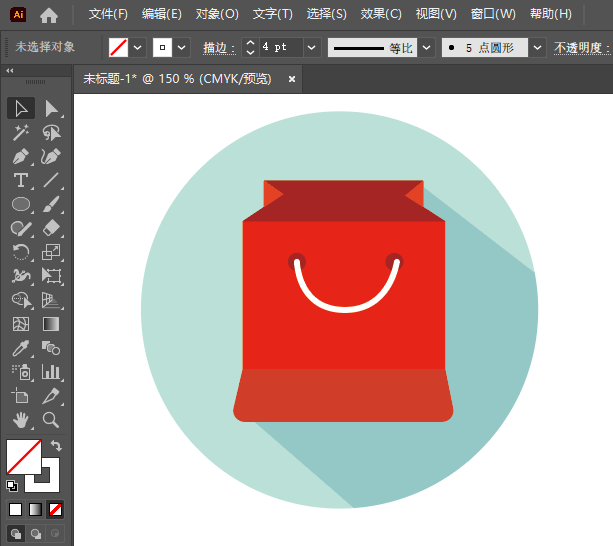Set paint mode to Gradient
This screenshot has height=546, width=613.
coord(36,510)
